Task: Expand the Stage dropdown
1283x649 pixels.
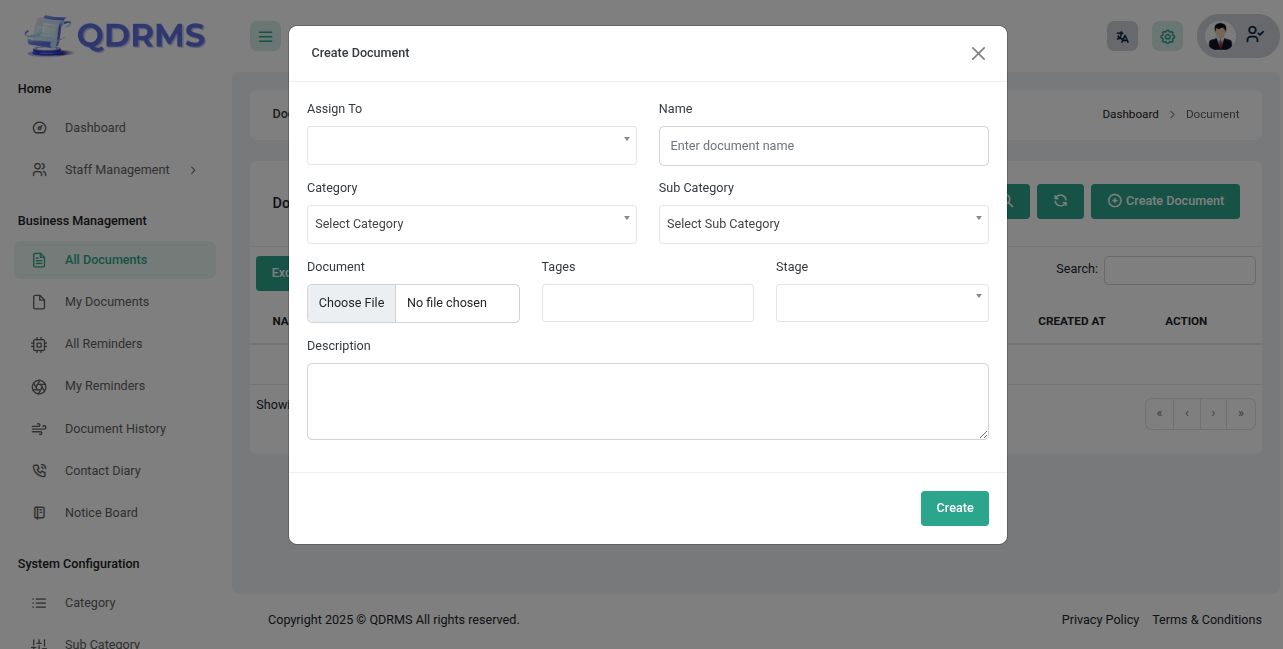Action: point(881,303)
